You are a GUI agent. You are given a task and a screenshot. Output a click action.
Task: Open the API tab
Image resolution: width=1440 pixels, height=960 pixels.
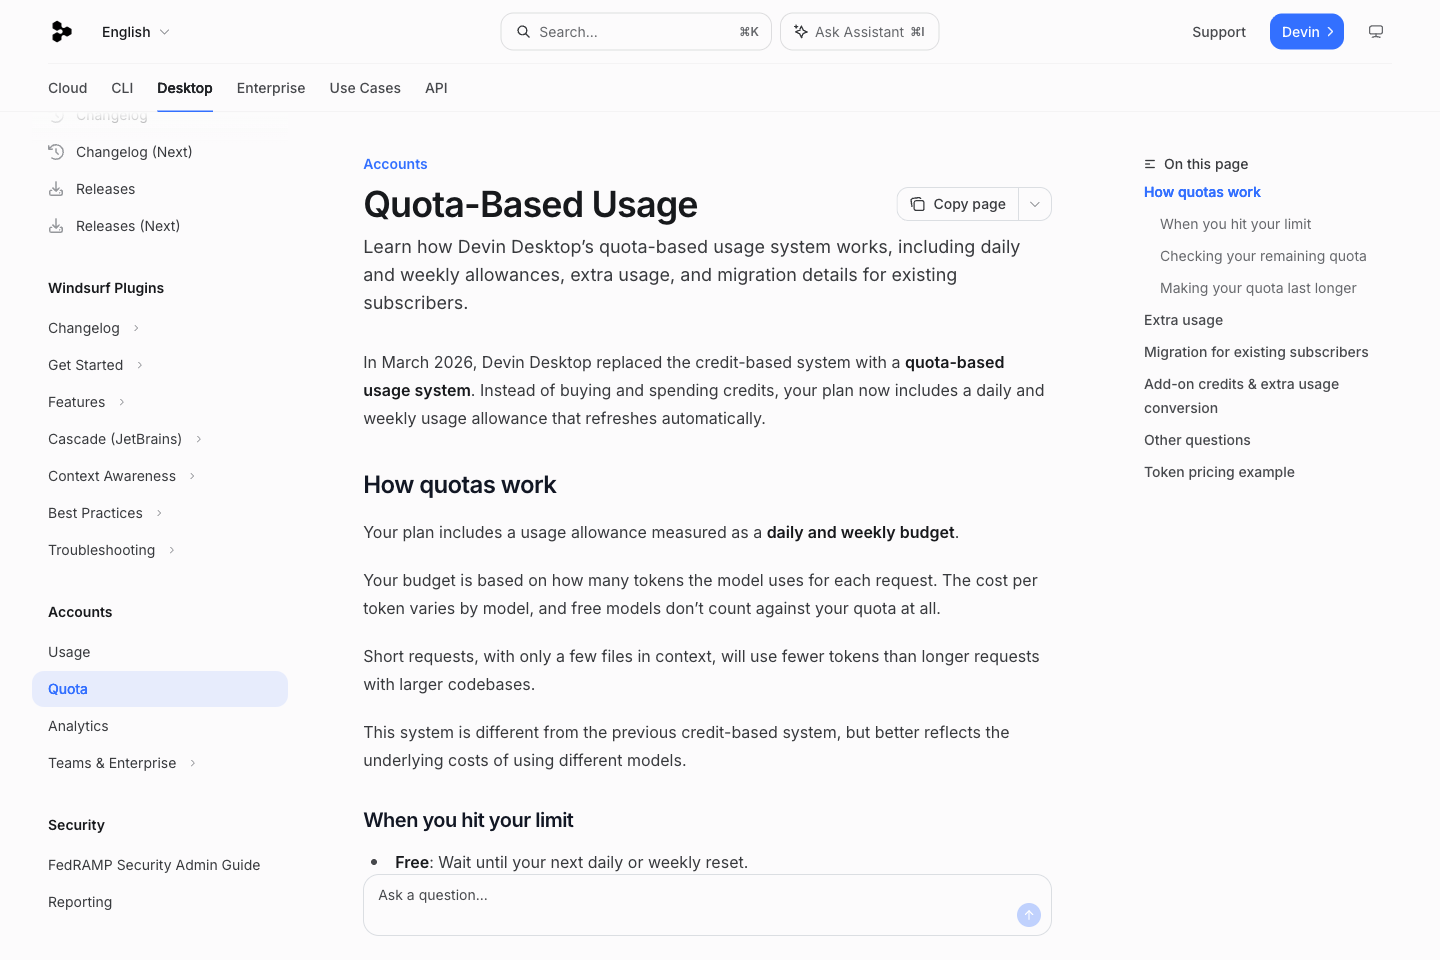click(x=436, y=88)
